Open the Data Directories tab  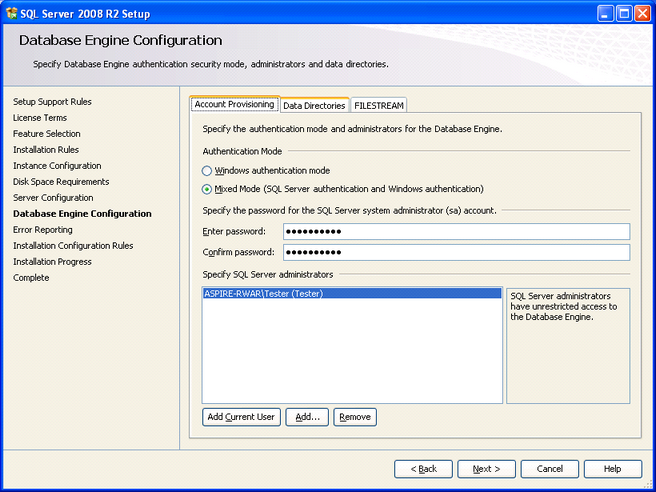pos(313,105)
